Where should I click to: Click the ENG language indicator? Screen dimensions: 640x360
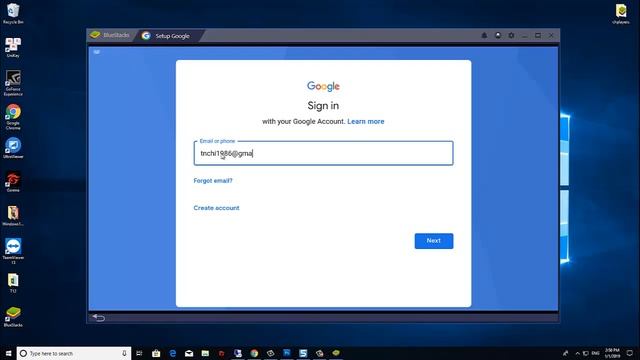point(596,353)
